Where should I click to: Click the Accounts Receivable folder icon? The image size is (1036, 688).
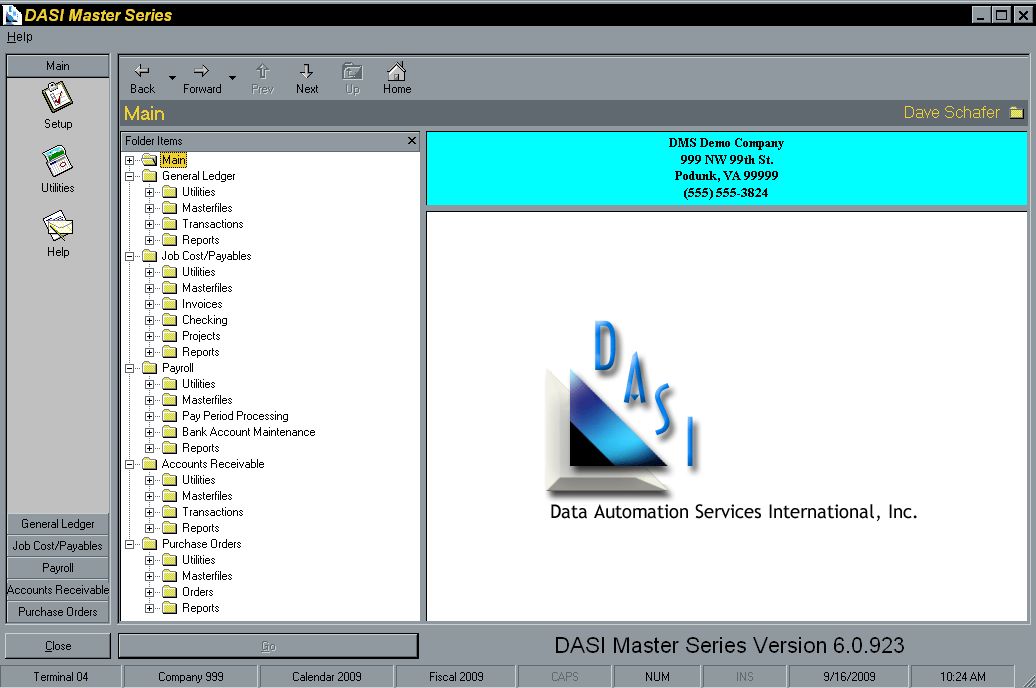coord(150,464)
